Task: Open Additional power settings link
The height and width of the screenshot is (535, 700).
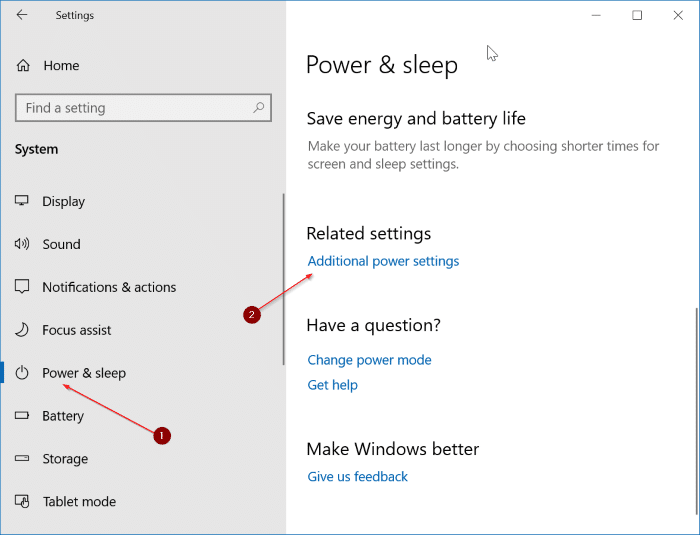Action: 383,261
